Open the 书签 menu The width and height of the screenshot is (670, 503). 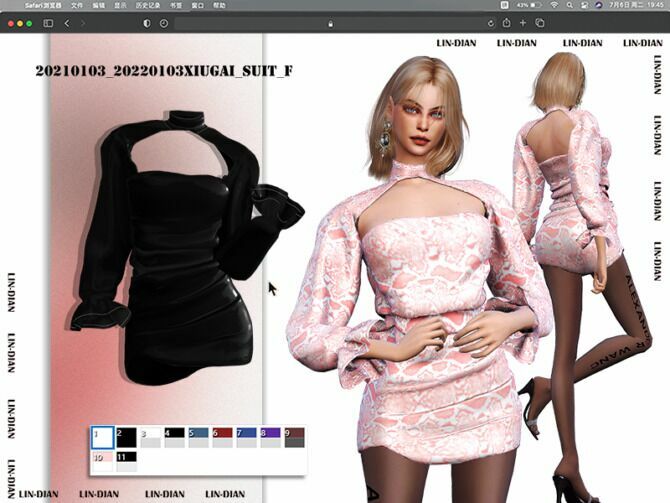click(x=176, y=6)
